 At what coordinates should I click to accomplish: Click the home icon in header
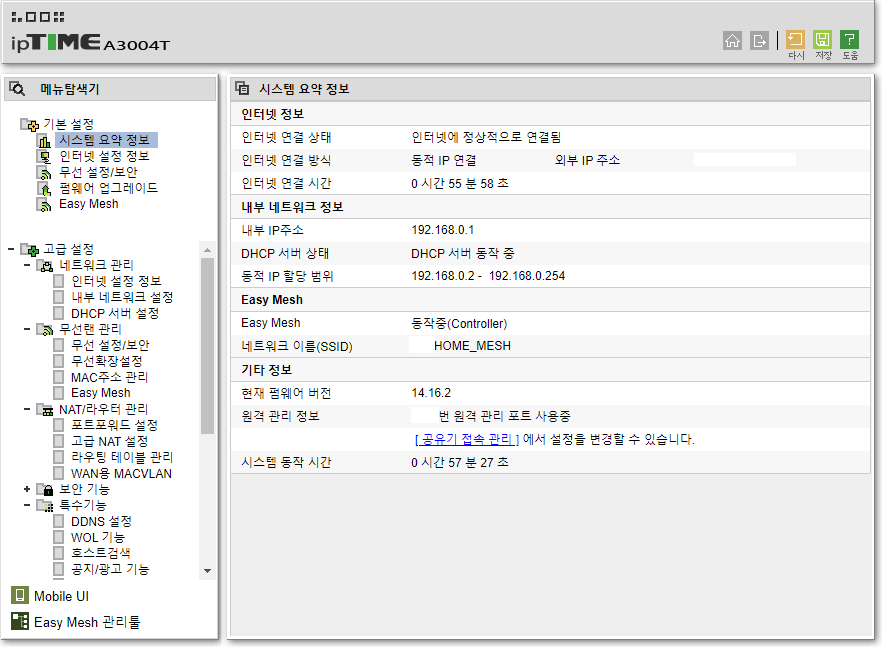732,41
